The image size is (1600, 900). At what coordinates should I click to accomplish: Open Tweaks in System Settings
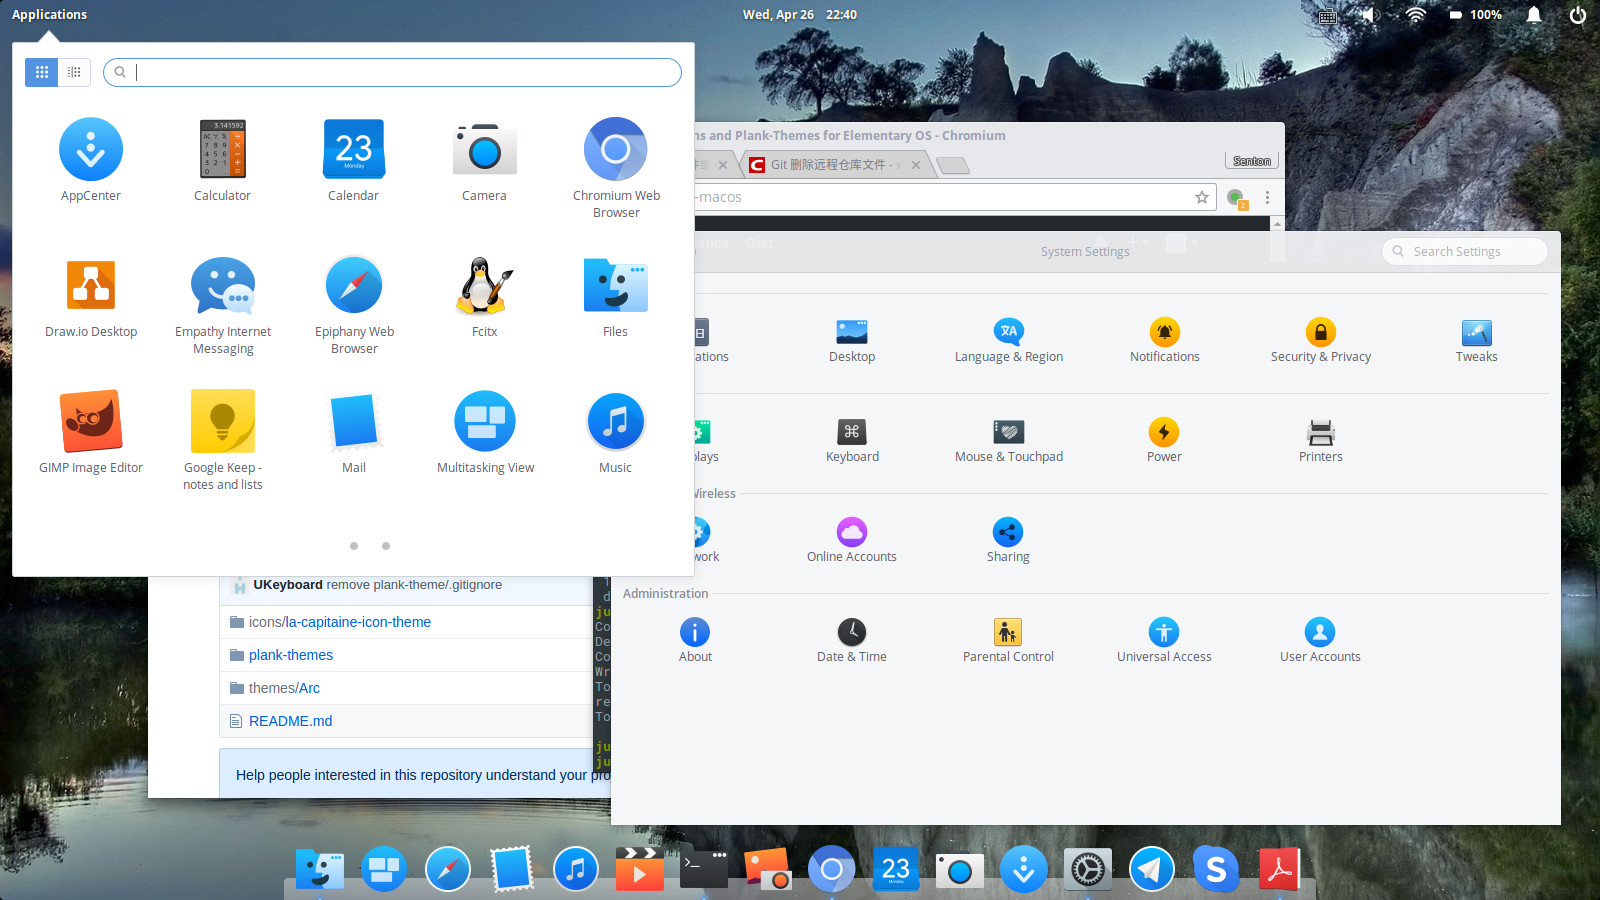tap(1476, 341)
